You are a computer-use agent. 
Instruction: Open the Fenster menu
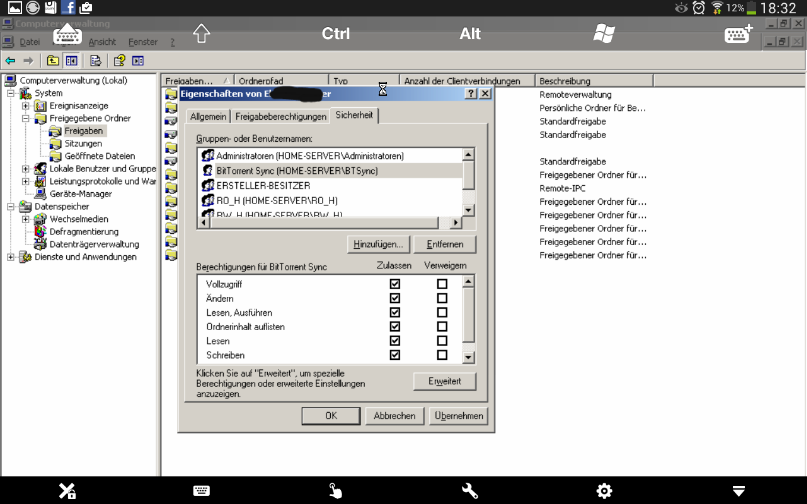143,42
